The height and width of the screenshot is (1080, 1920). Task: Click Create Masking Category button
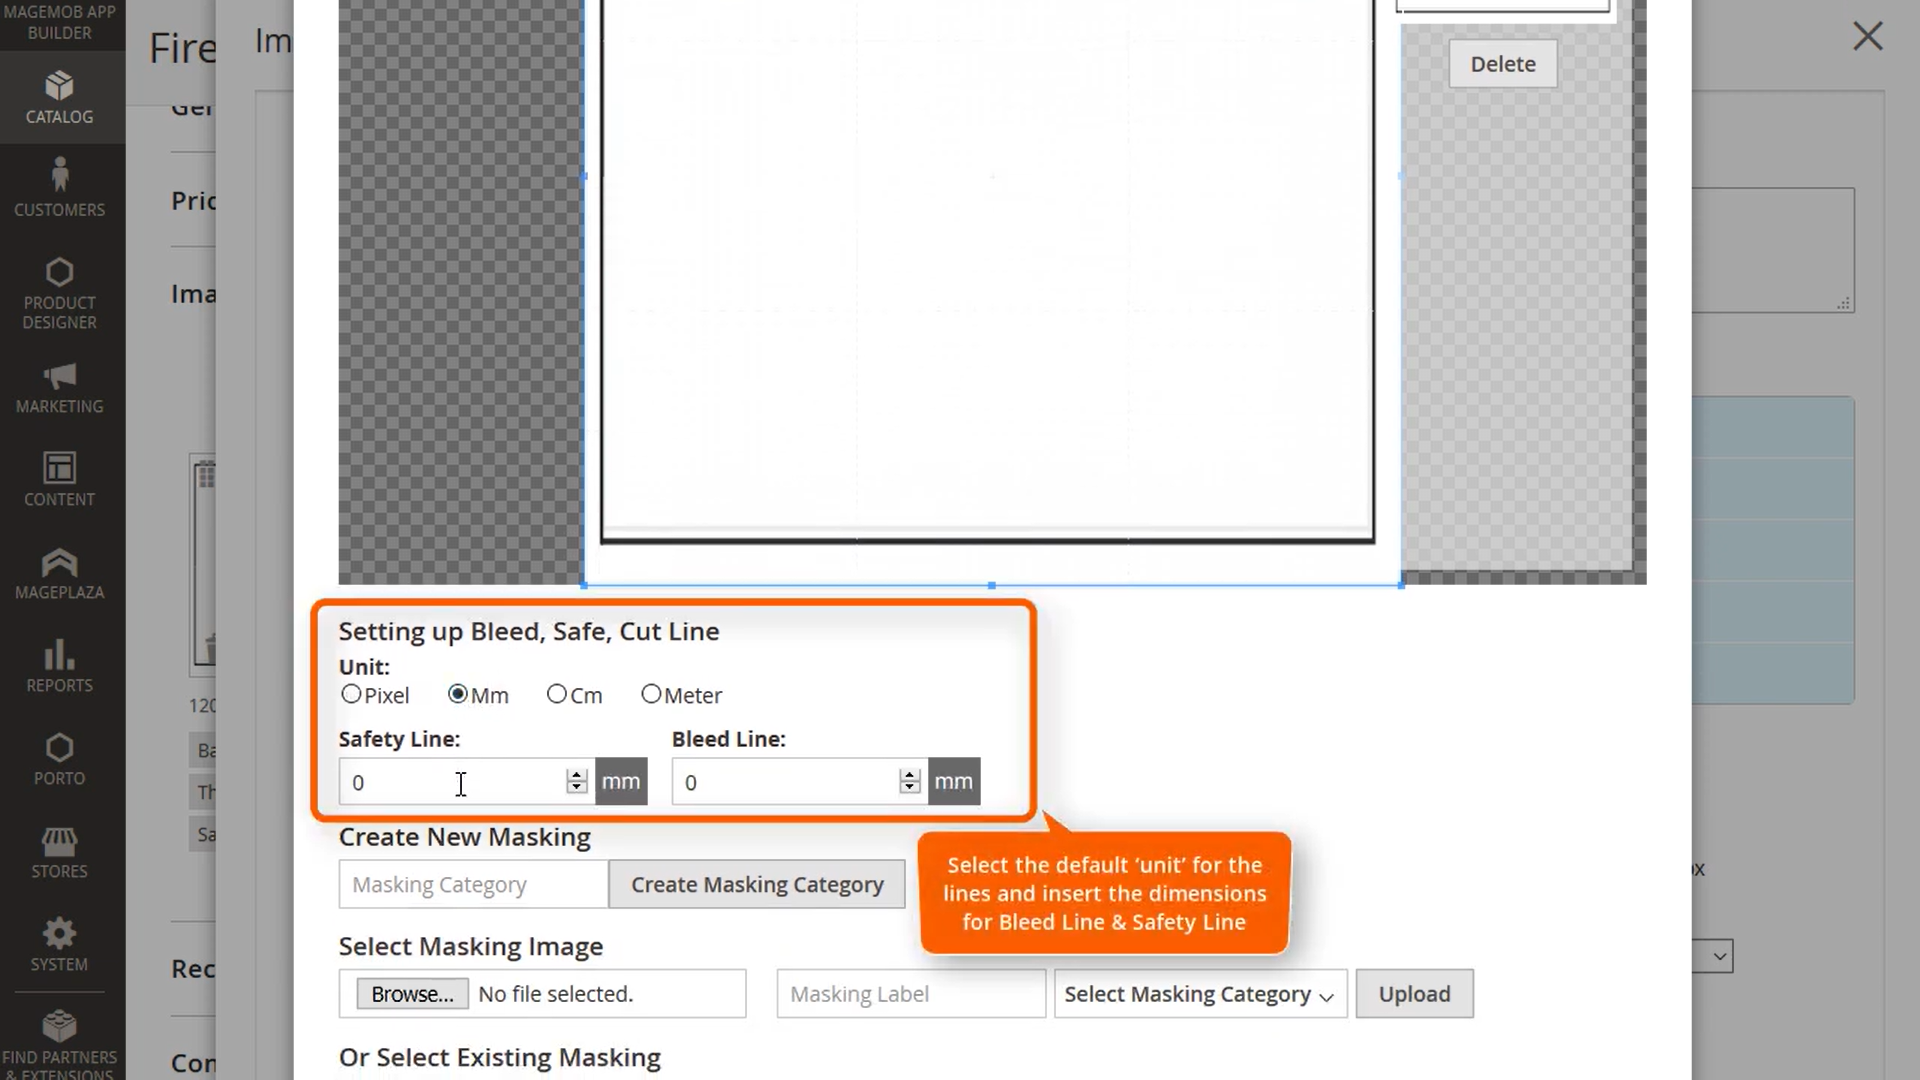(758, 884)
